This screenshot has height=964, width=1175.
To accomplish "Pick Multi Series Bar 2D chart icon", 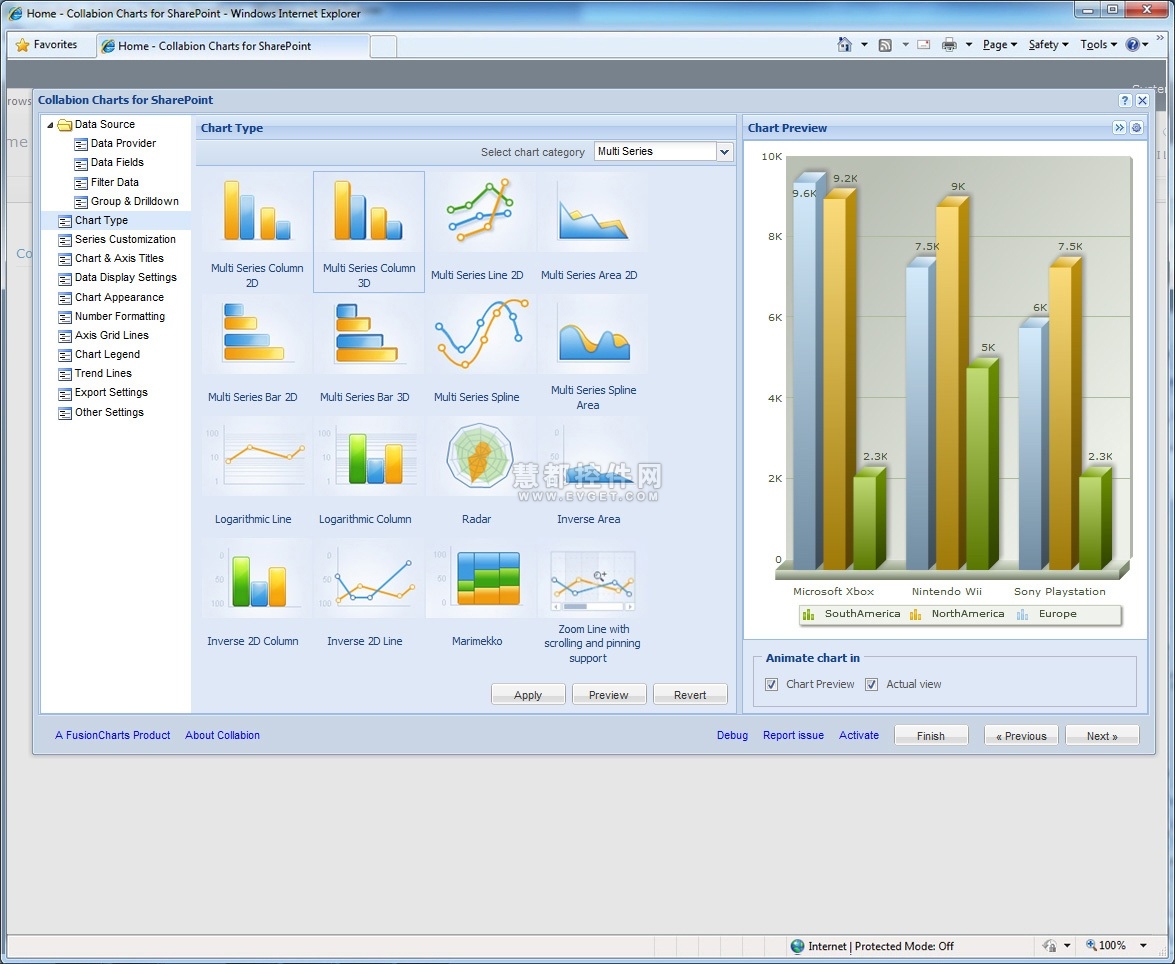I will (254, 332).
